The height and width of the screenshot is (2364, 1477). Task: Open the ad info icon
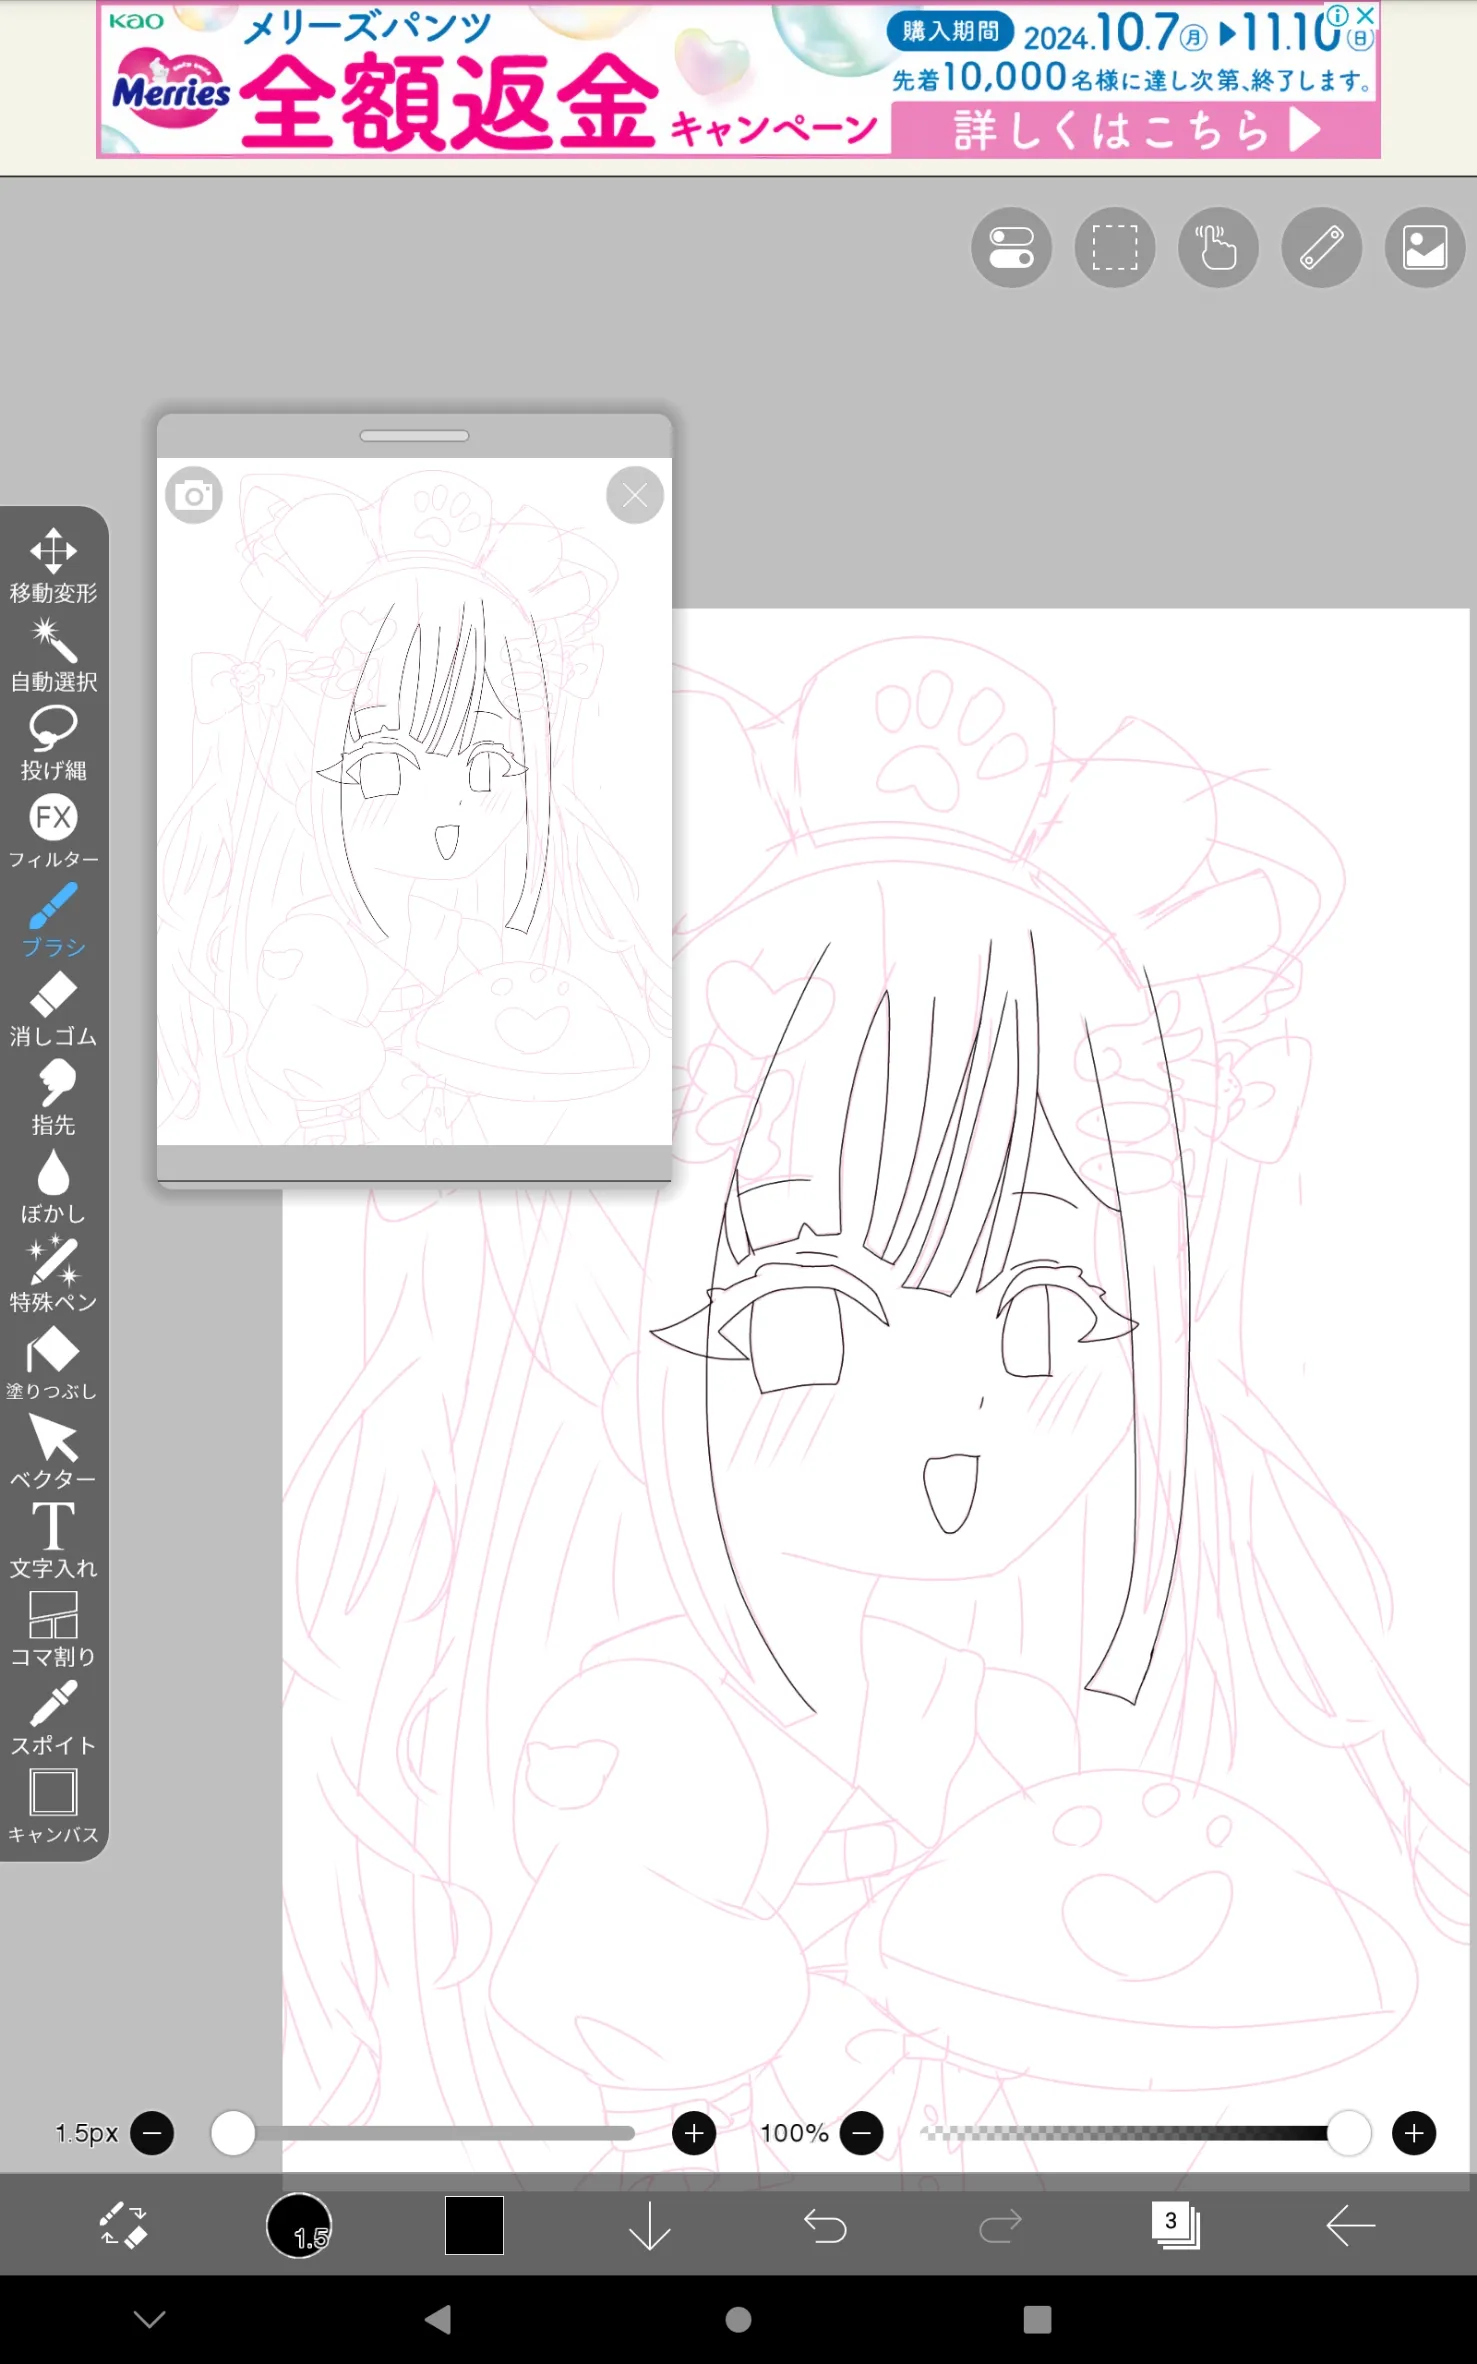tap(1338, 15)
